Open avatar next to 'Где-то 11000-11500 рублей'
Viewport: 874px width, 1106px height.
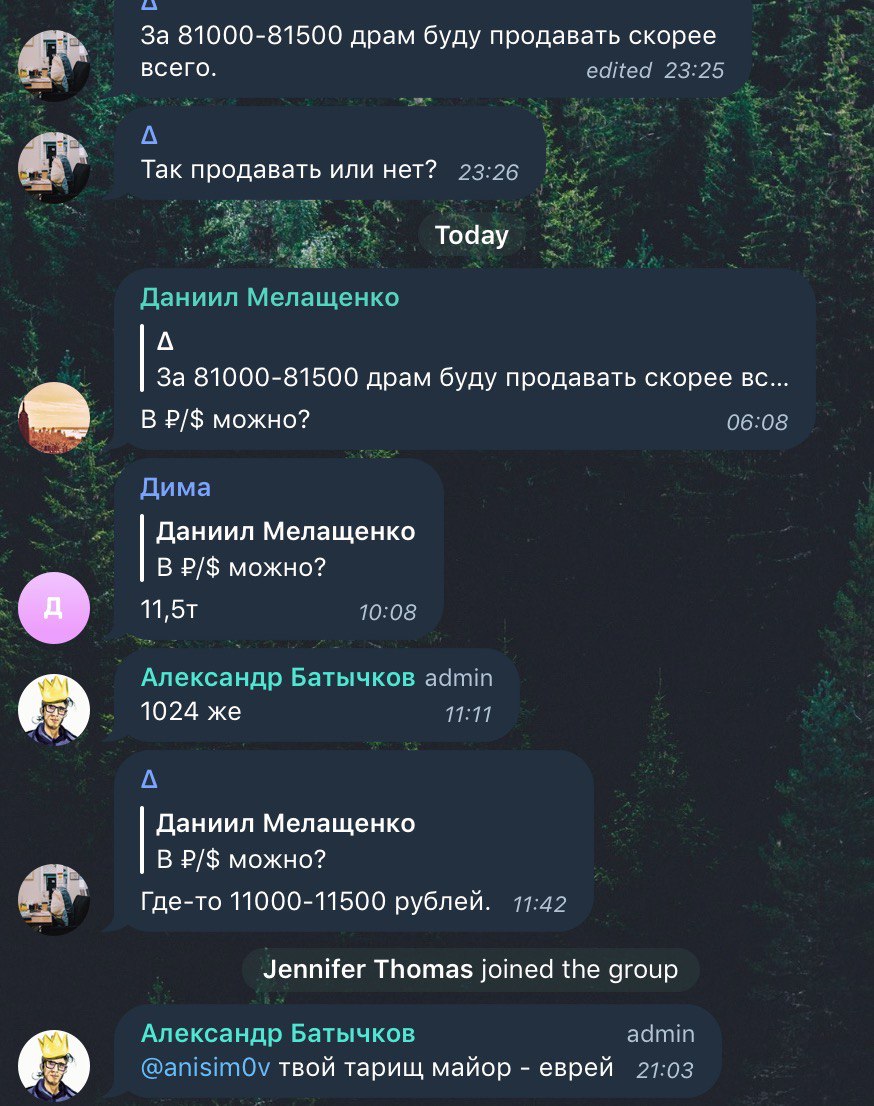click(x=54, y=899)
